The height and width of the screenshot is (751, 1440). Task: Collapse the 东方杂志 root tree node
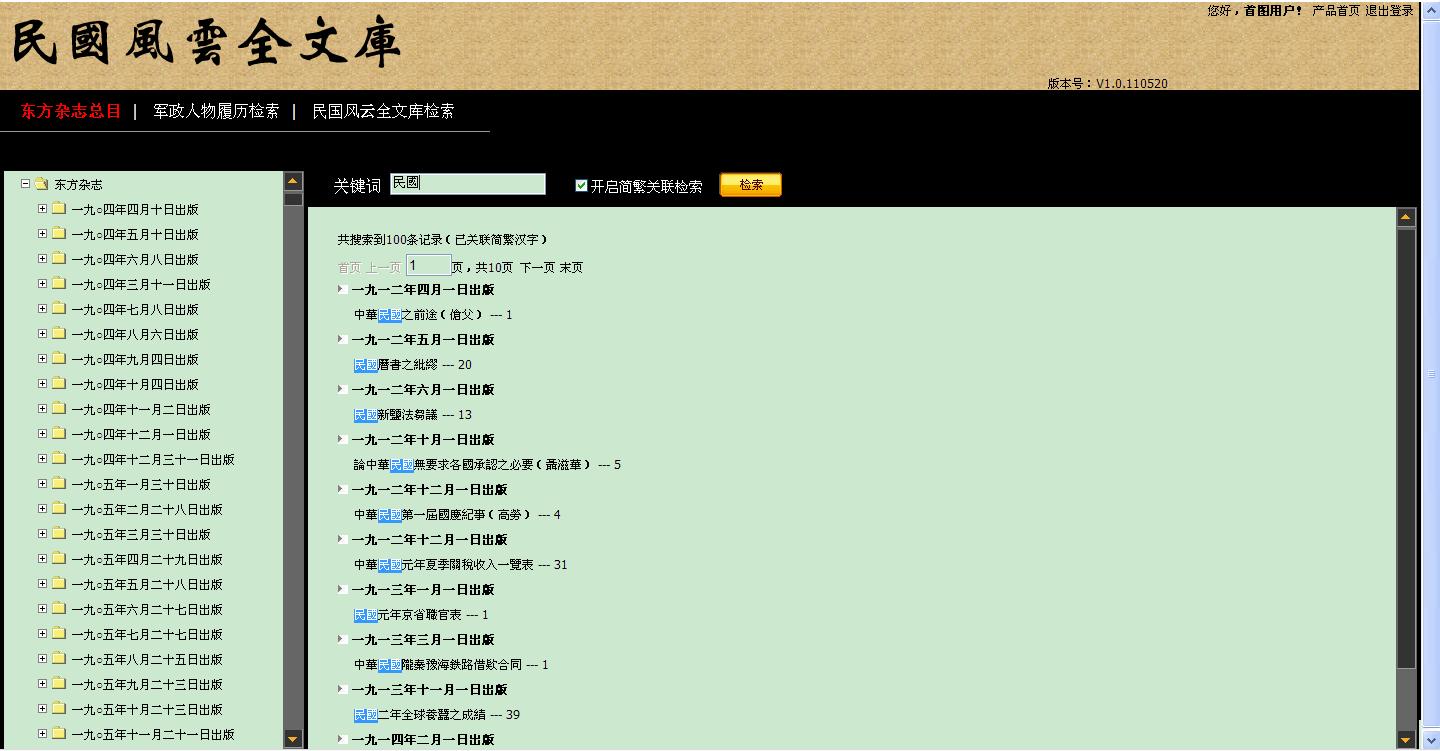[x=26, y=184]
